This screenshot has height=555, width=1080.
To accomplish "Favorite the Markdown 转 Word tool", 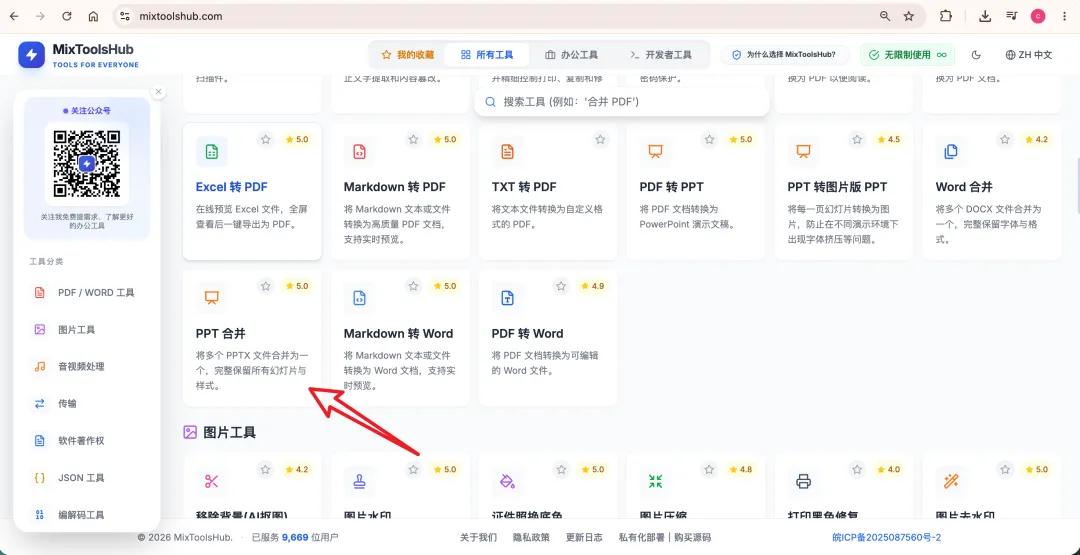I will (x=413, y=286).
